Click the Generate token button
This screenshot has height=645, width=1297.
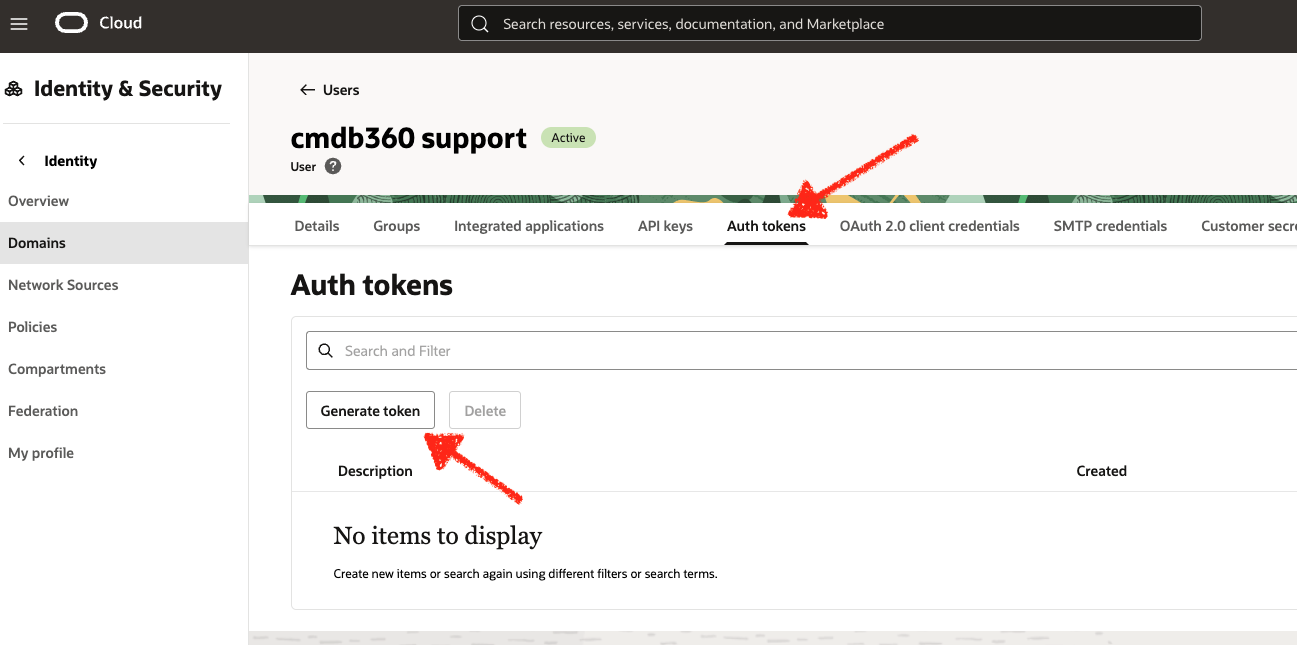coord(370,411)
